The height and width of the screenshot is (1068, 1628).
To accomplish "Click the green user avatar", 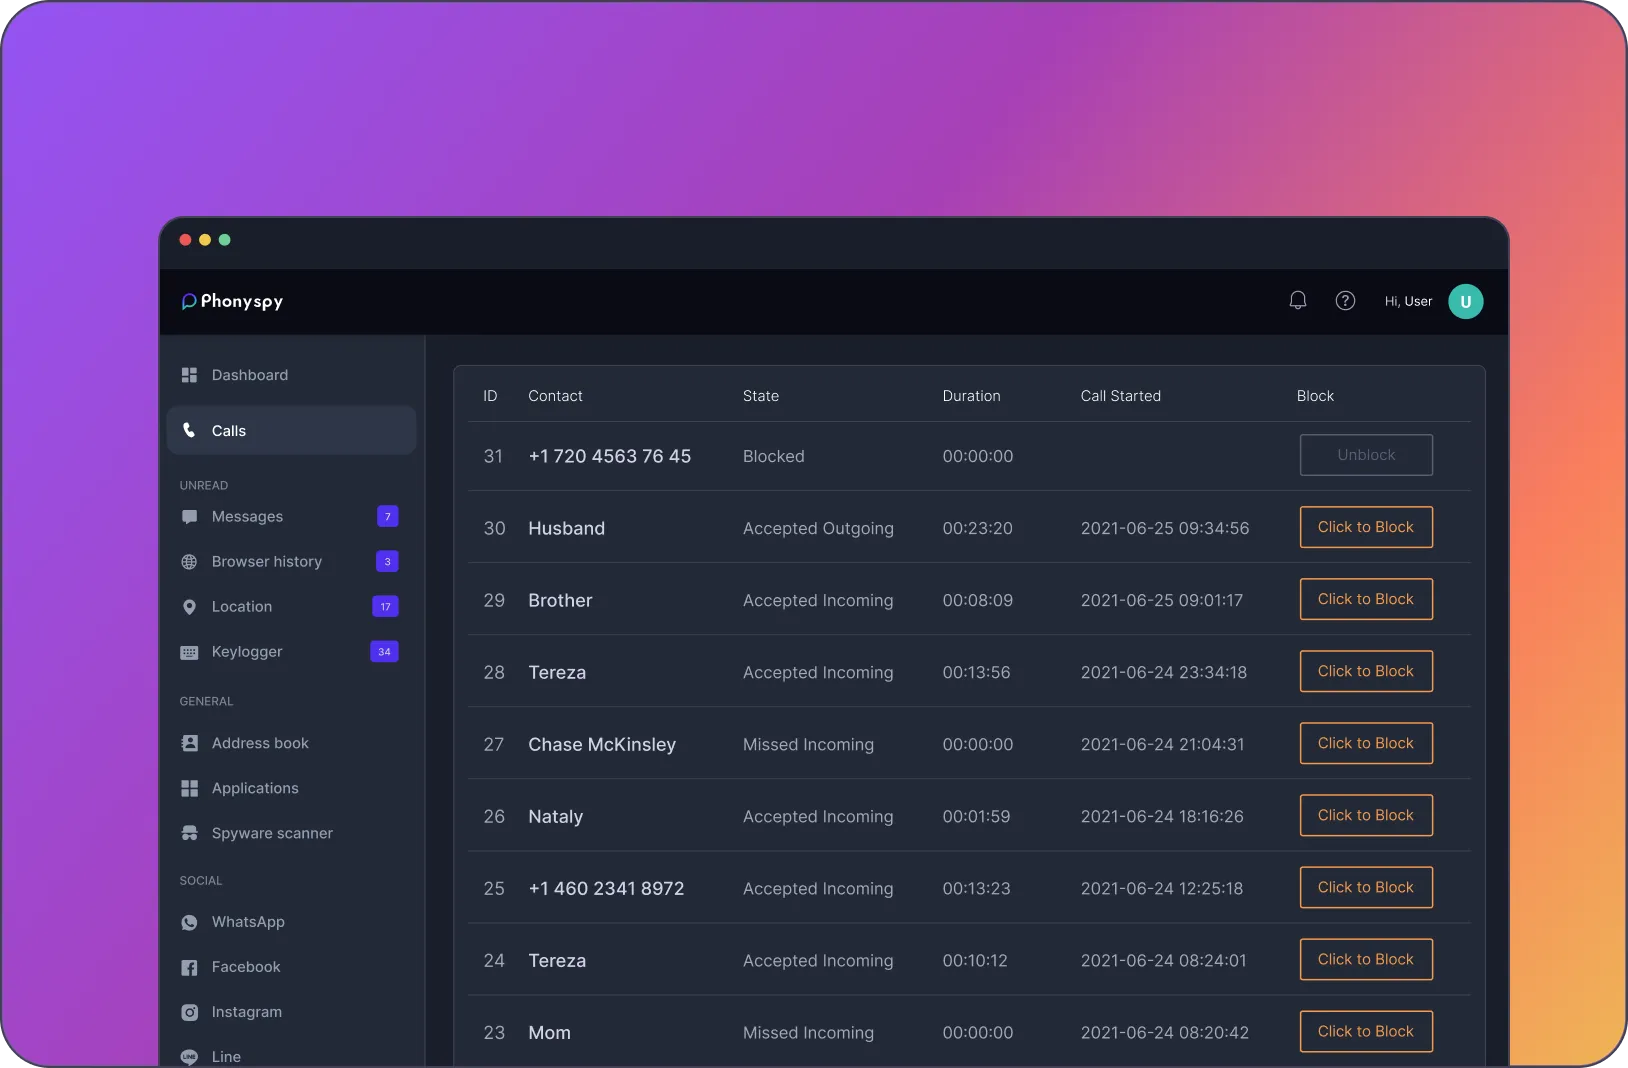I will click(x=1465, y=302).
